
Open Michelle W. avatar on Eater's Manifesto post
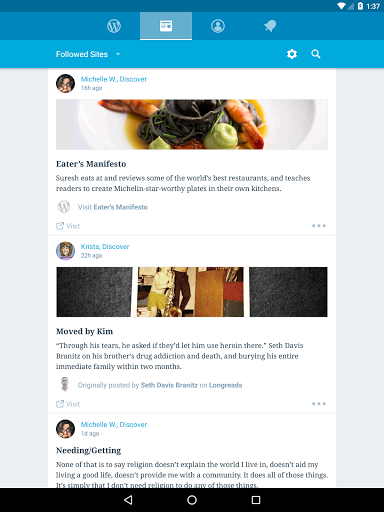[x=65, y=83]
